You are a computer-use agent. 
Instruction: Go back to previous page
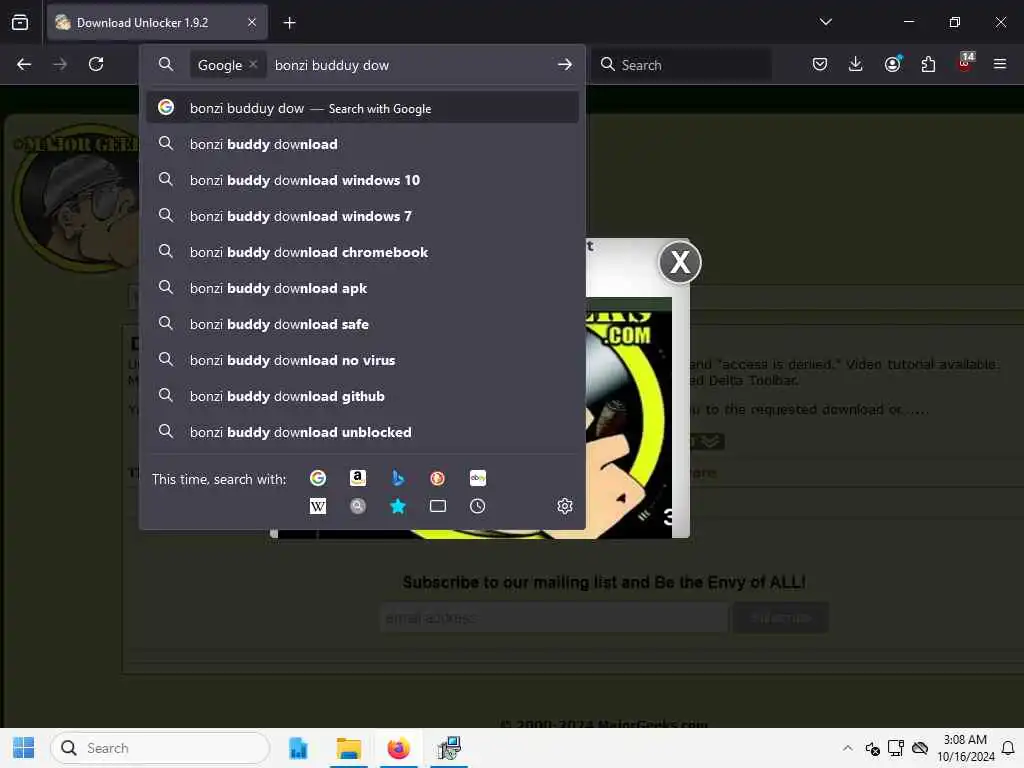pyautogui.click(x=24, y=64)
